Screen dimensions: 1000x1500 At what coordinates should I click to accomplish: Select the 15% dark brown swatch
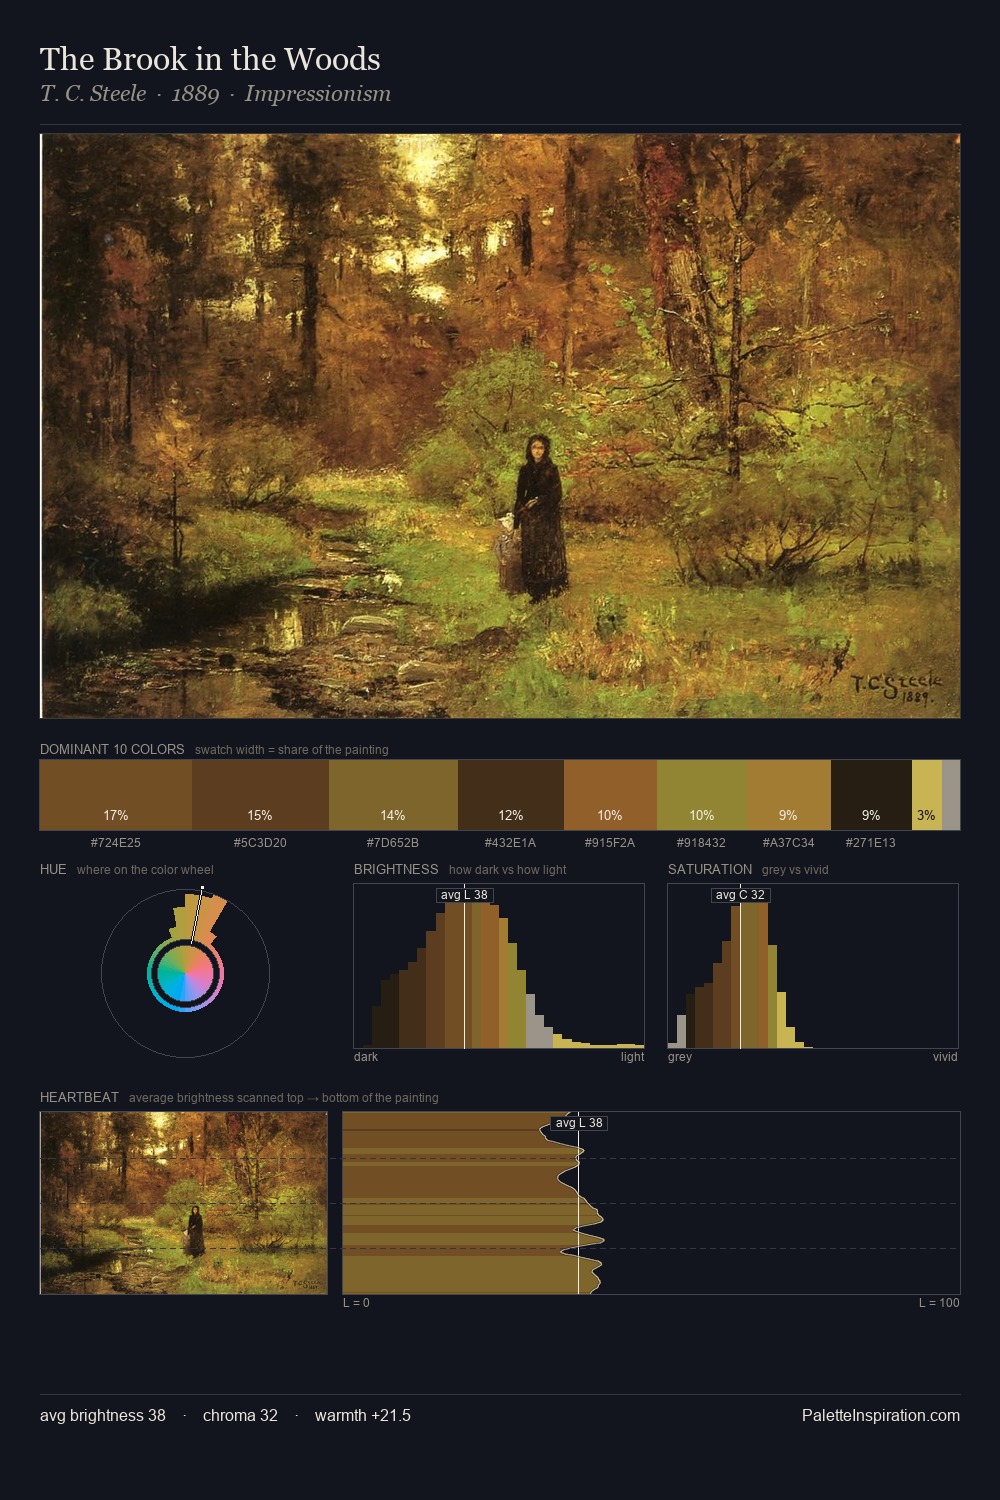(x=260, y=795)
